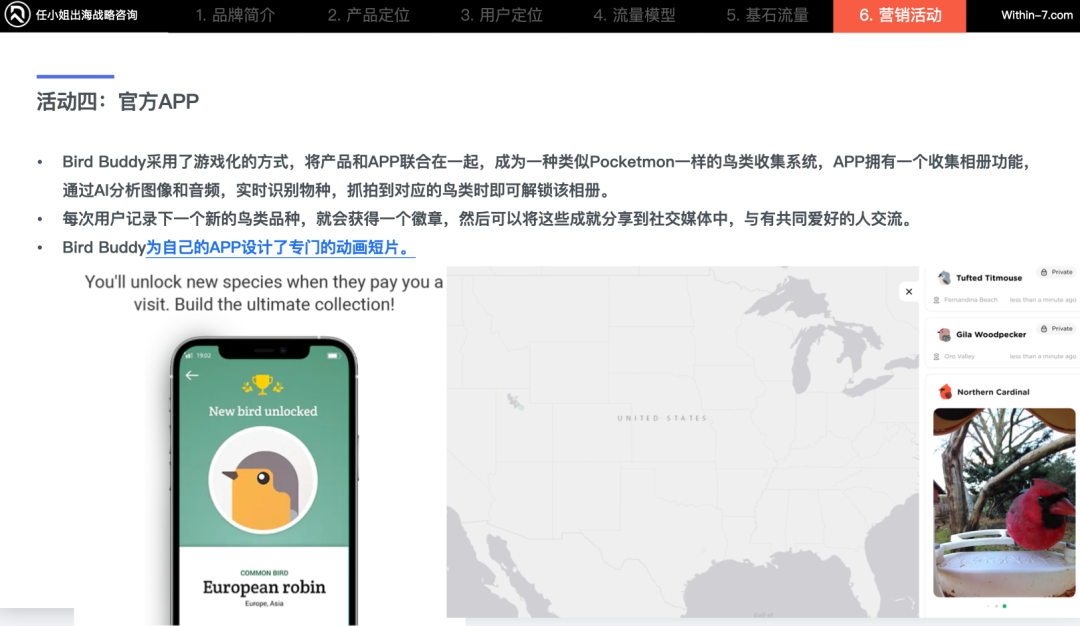The height and width of the screenshot is (626, 1080).
Task: Click the red Northern Cardinal icon
Action: (x=945, y=392)
